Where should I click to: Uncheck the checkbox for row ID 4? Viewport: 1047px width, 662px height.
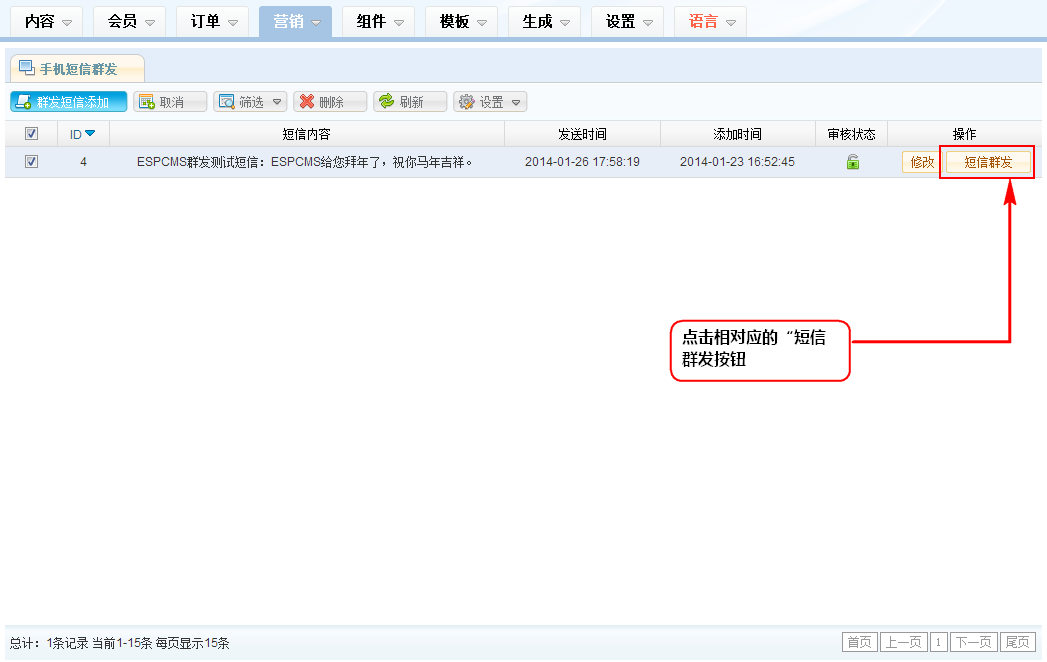pyautogui.click(x=31, y=162)
